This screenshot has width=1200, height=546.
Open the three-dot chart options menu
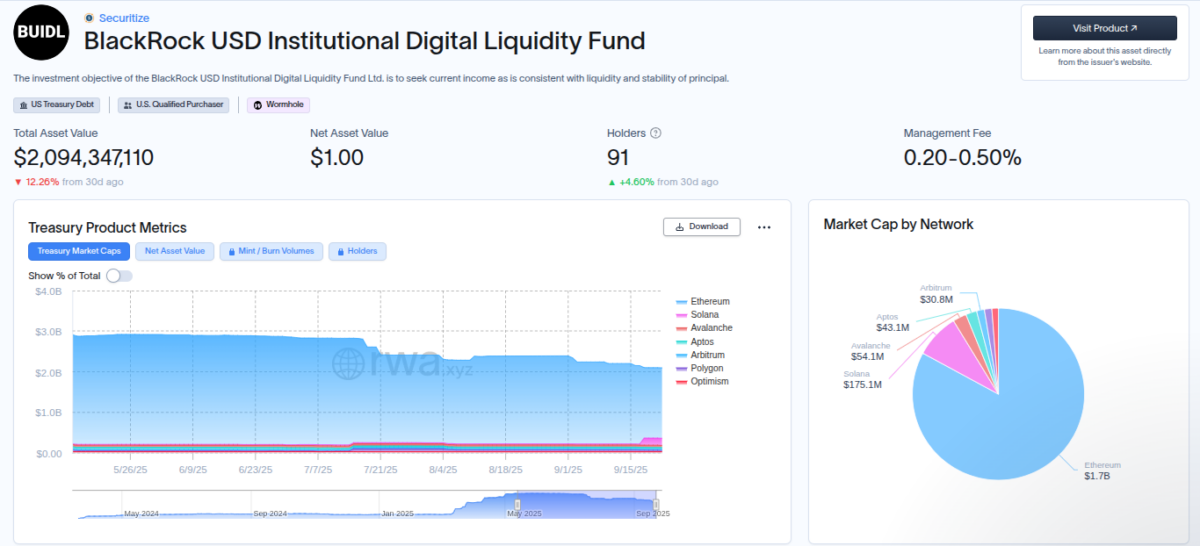click(764, 227)
